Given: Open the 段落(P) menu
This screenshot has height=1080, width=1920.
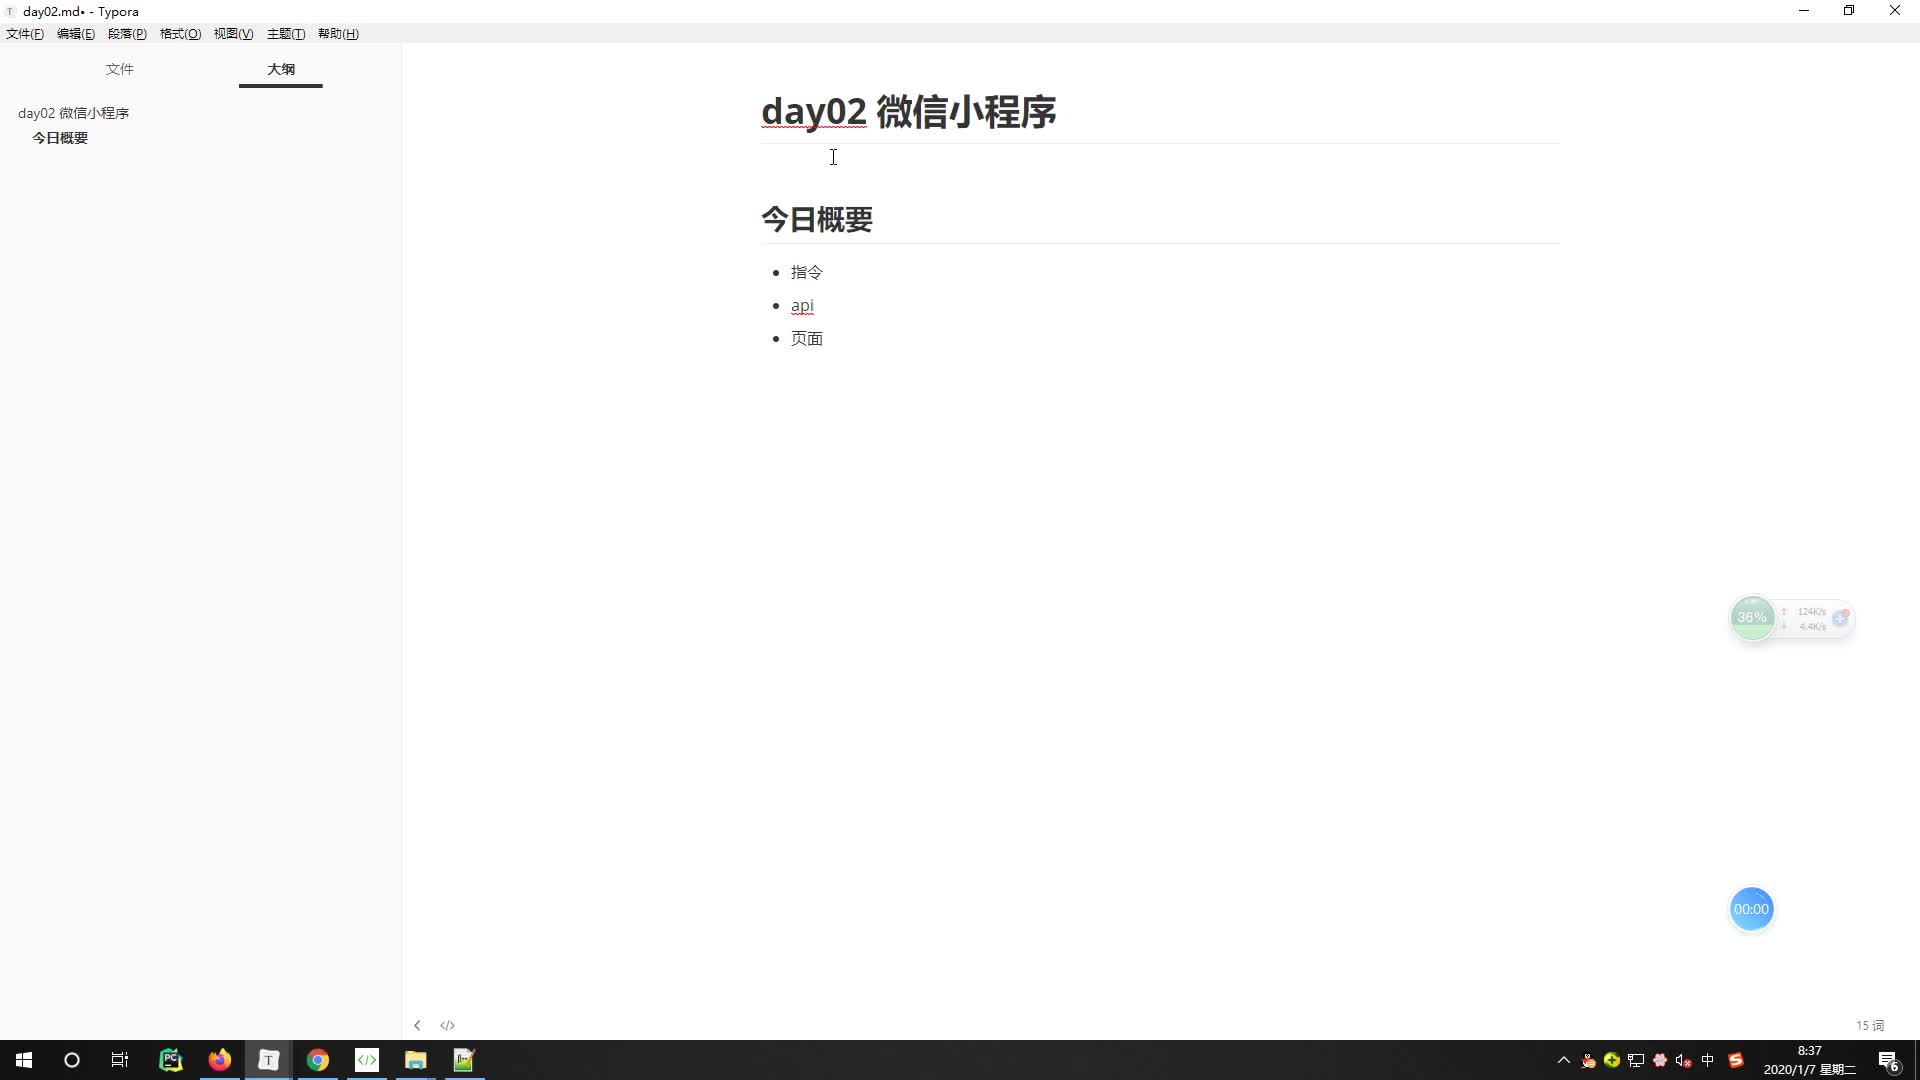Looking at the screenshot, I should (127, 34).
